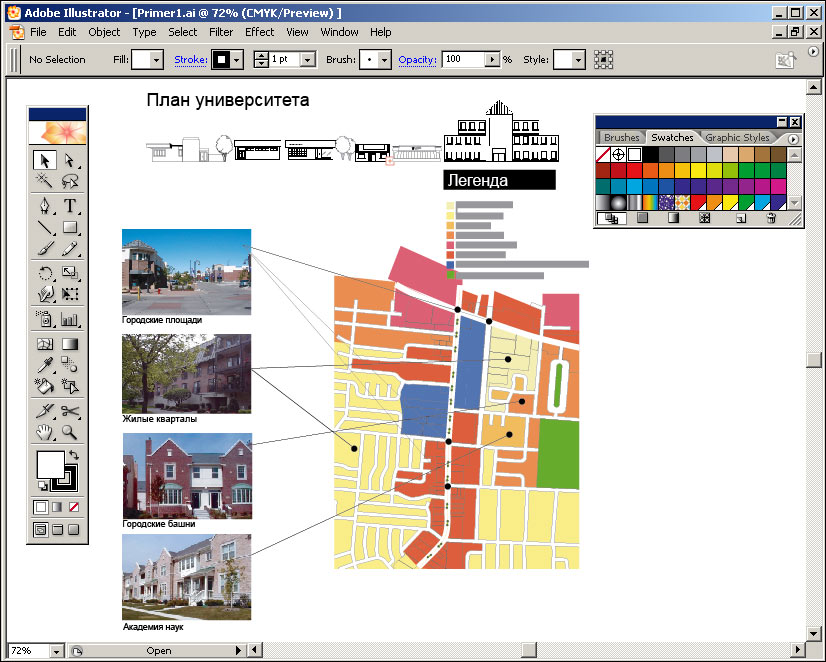Select the Pen tool
The image size is (826, 662).
point(44,205)
